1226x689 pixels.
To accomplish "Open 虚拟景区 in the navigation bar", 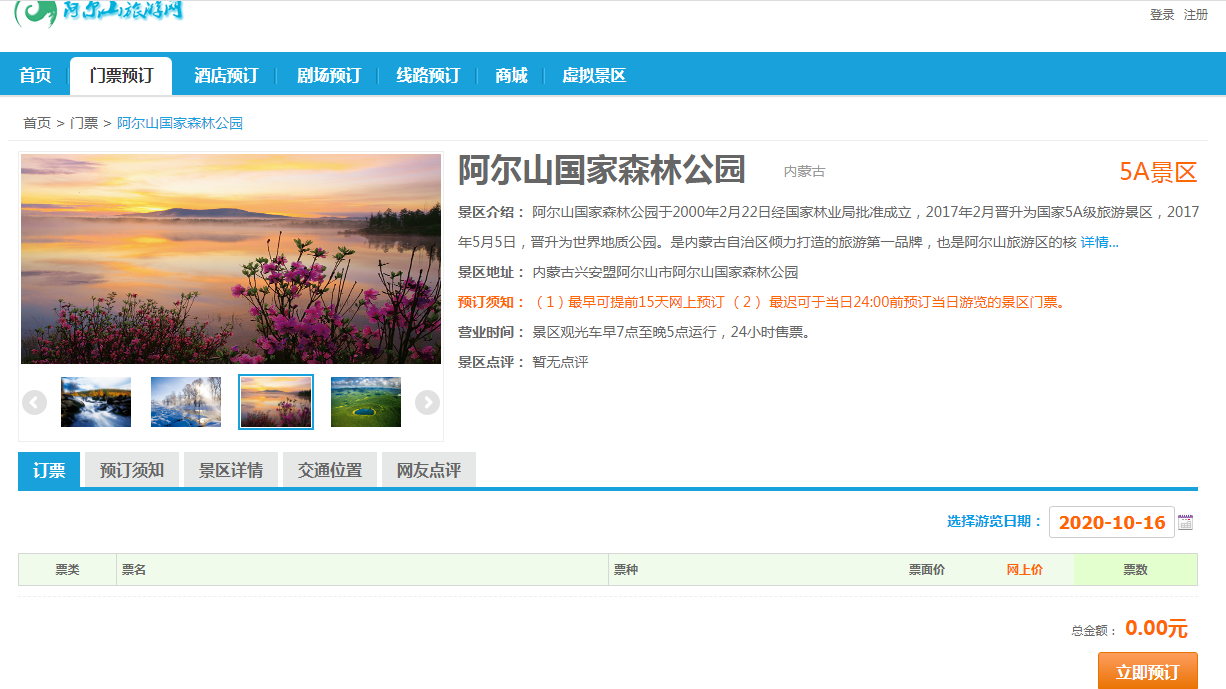I will point(594,75).
